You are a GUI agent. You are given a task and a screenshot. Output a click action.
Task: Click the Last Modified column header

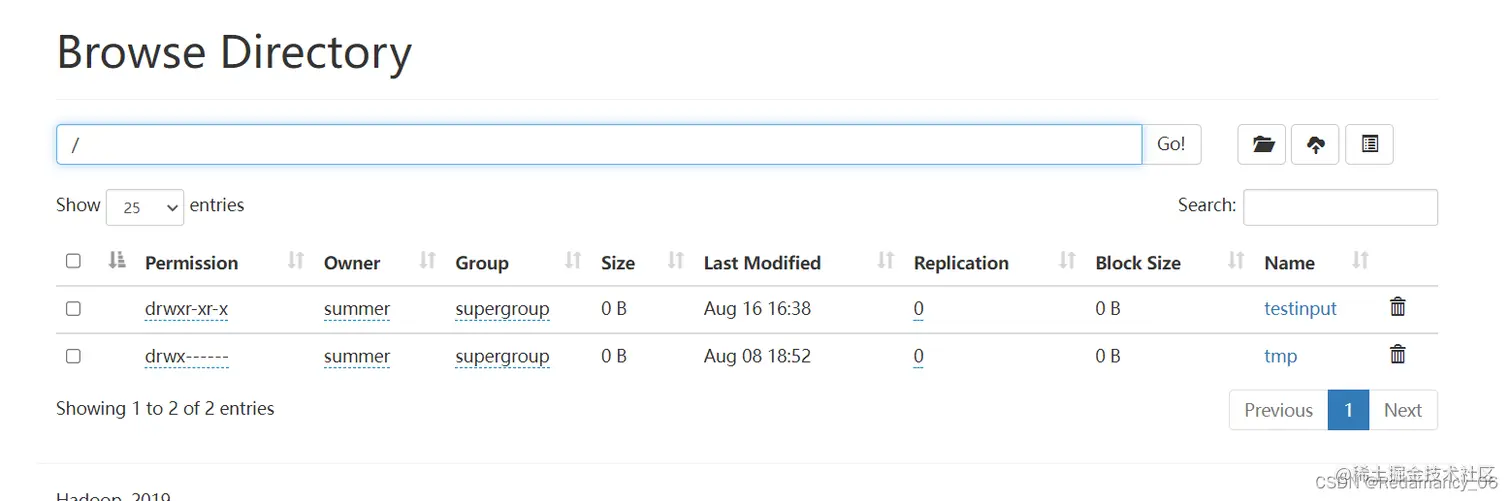(762, 263)
